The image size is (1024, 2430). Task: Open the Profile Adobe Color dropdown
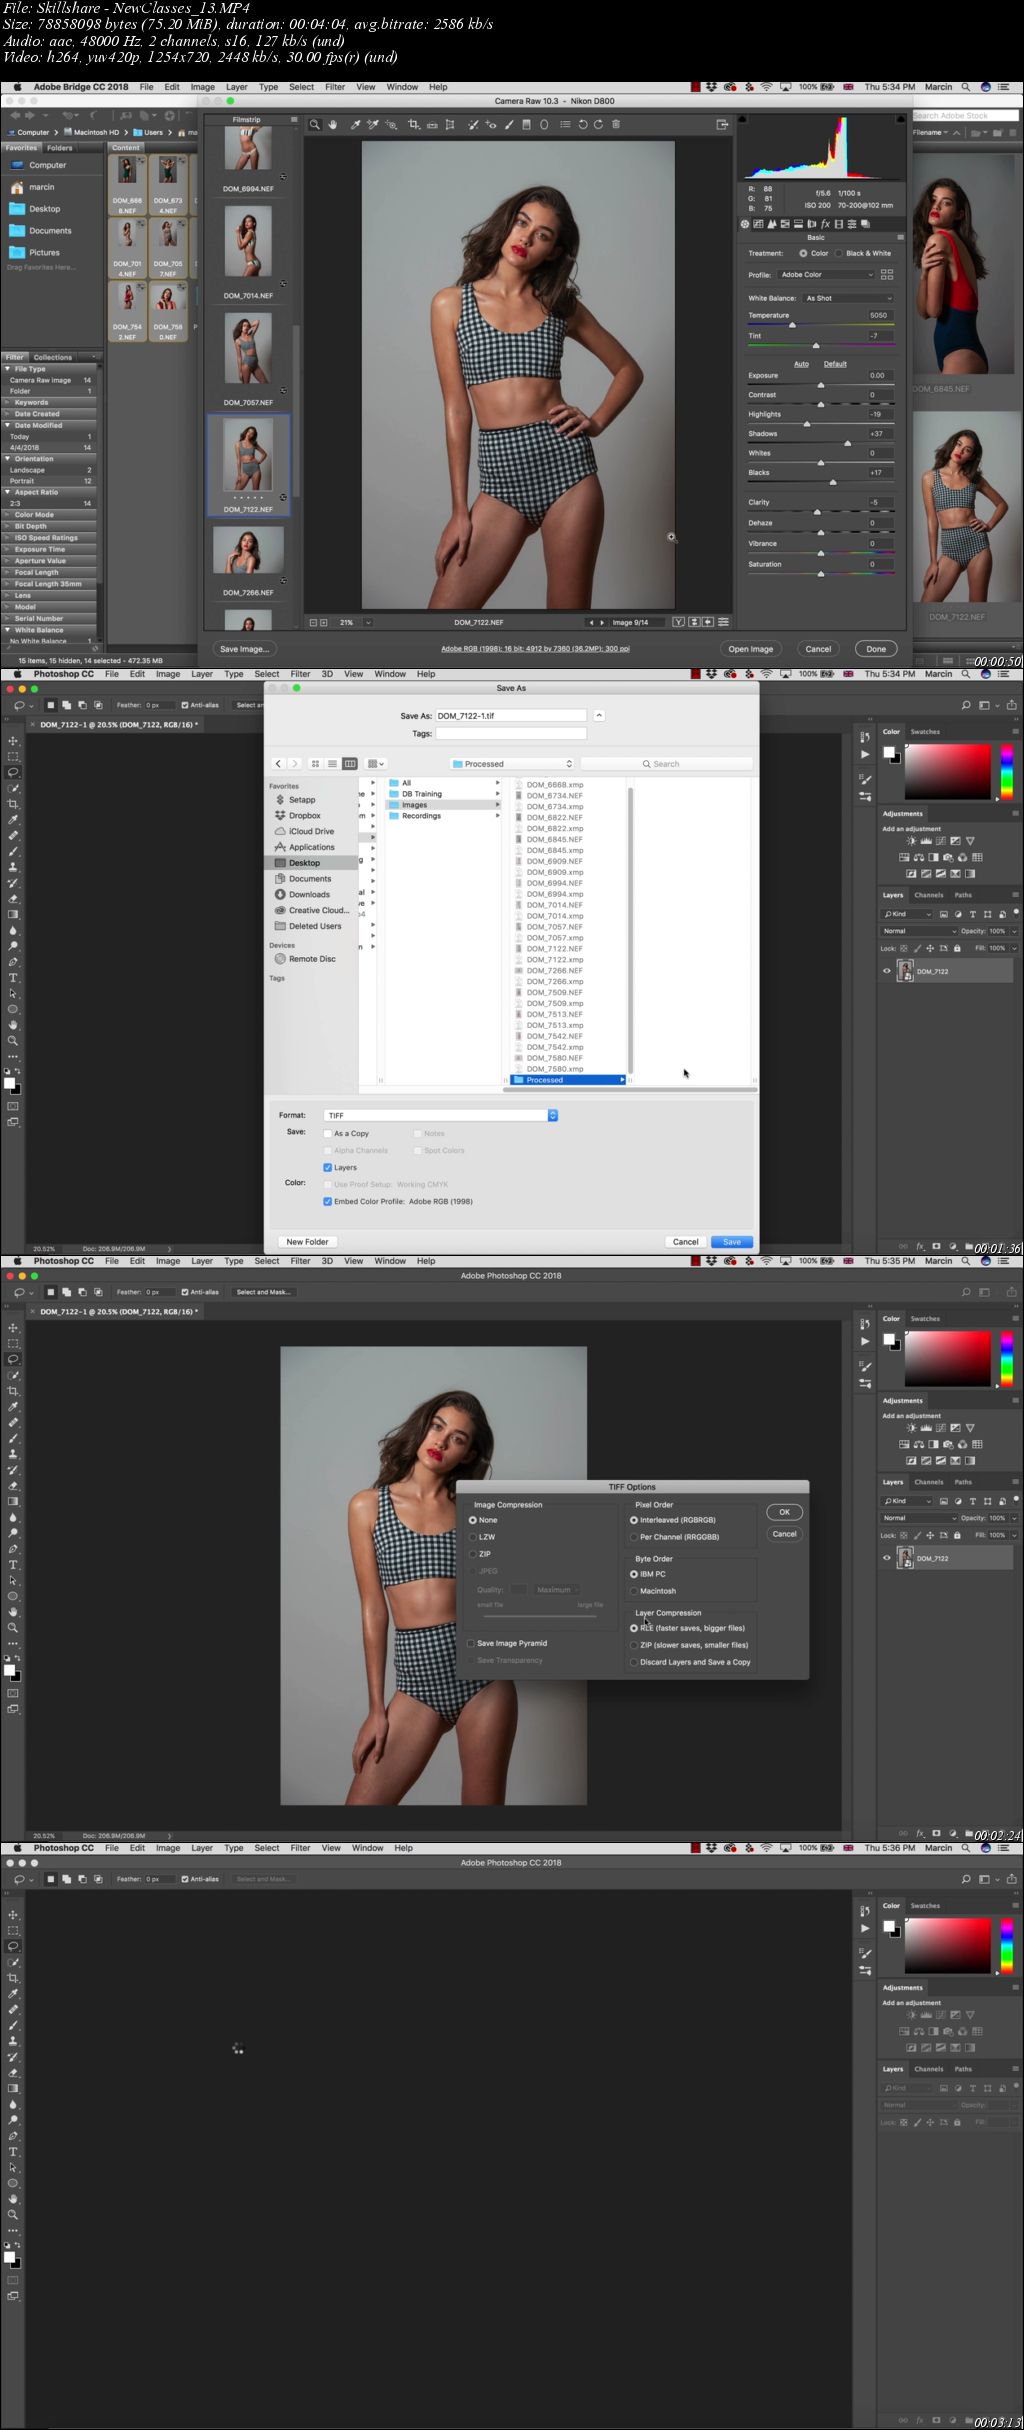827,274
